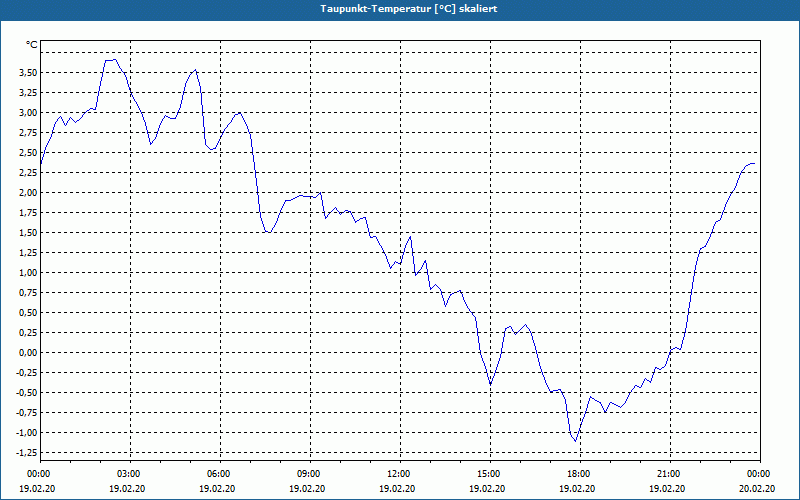Viewport: 800px width, 500px height.
Task: Select the "3,50" y-axis label
Action: pyautogui.click(x=28, y=72)
